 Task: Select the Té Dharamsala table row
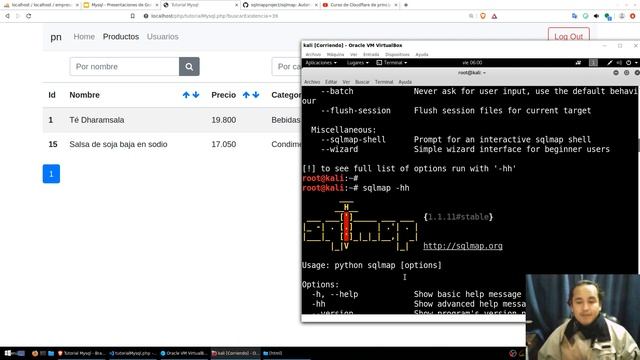[x=171, y=120]
